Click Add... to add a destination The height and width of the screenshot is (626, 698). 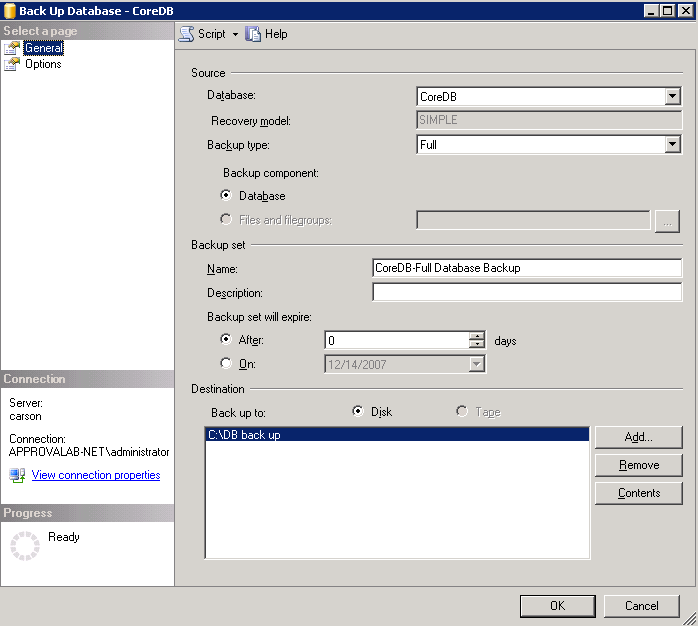pyautogui.click(x=638, y=437)
